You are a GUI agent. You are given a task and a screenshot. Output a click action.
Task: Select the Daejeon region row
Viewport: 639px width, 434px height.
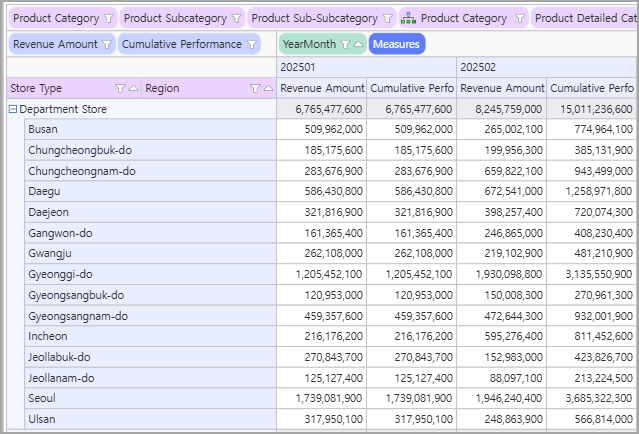tap(150, 212)
